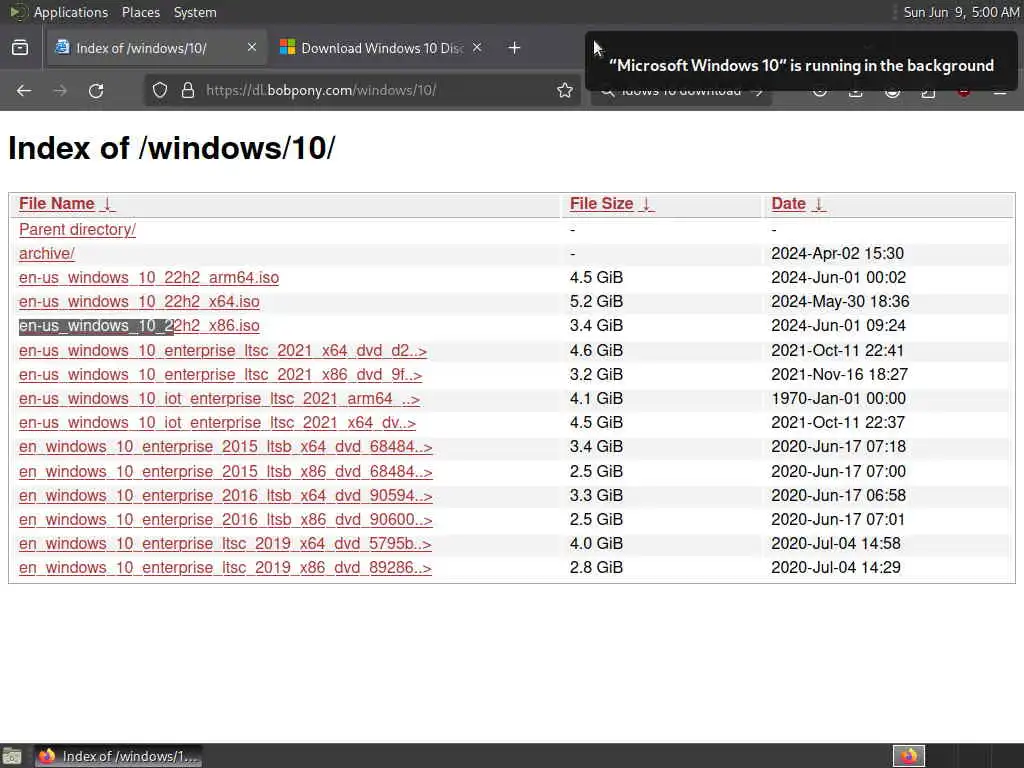Open the recent browsing tab list icon
The image size is (1024, 768).
click(20, 48)
